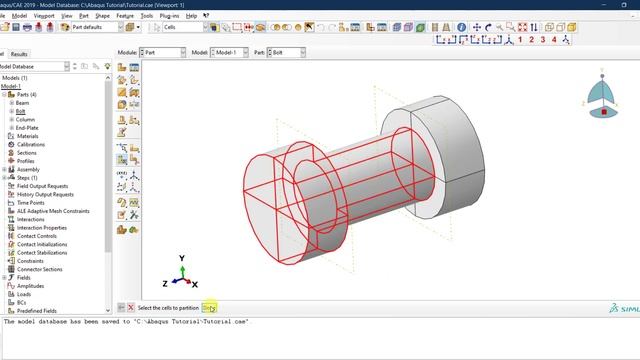
Task: Apply saved view number 3
Action: [543, 40]
